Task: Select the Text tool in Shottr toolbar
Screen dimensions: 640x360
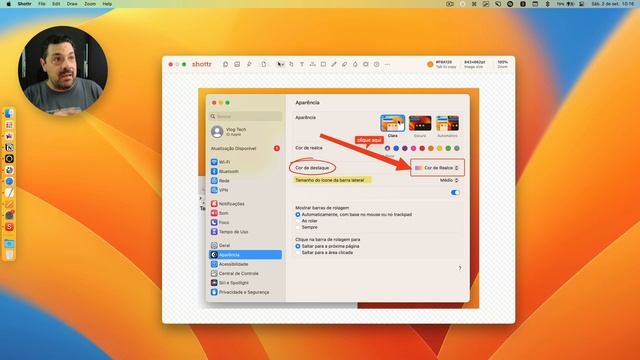Action: pos(302,64)
